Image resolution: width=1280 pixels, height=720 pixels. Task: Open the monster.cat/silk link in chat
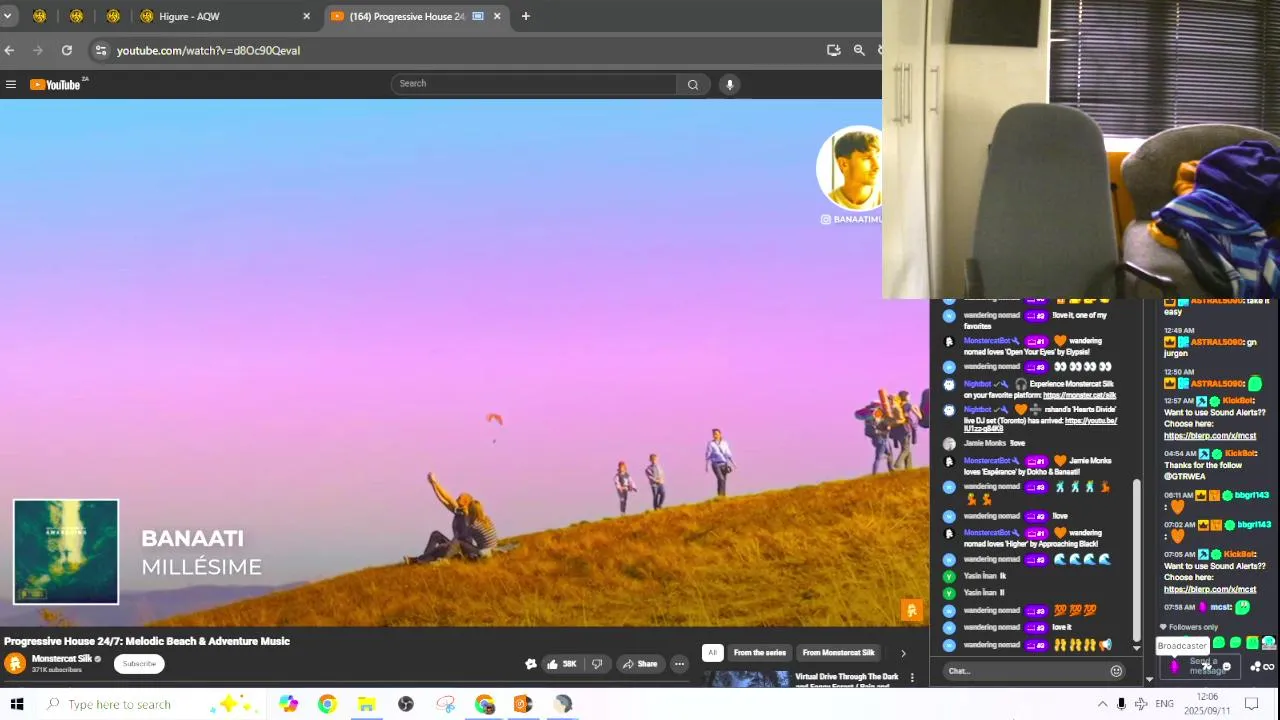click(x=1079, y=395)
